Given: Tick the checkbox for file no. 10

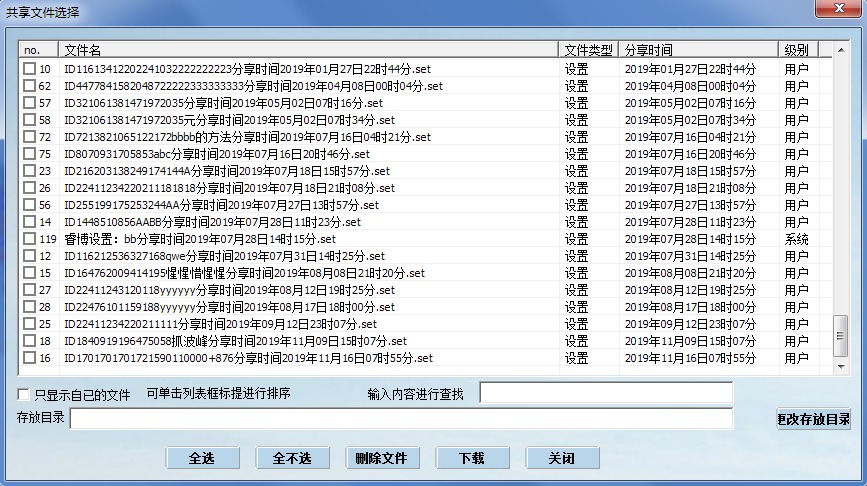Looking at the screenshot, I should (29, 69).
